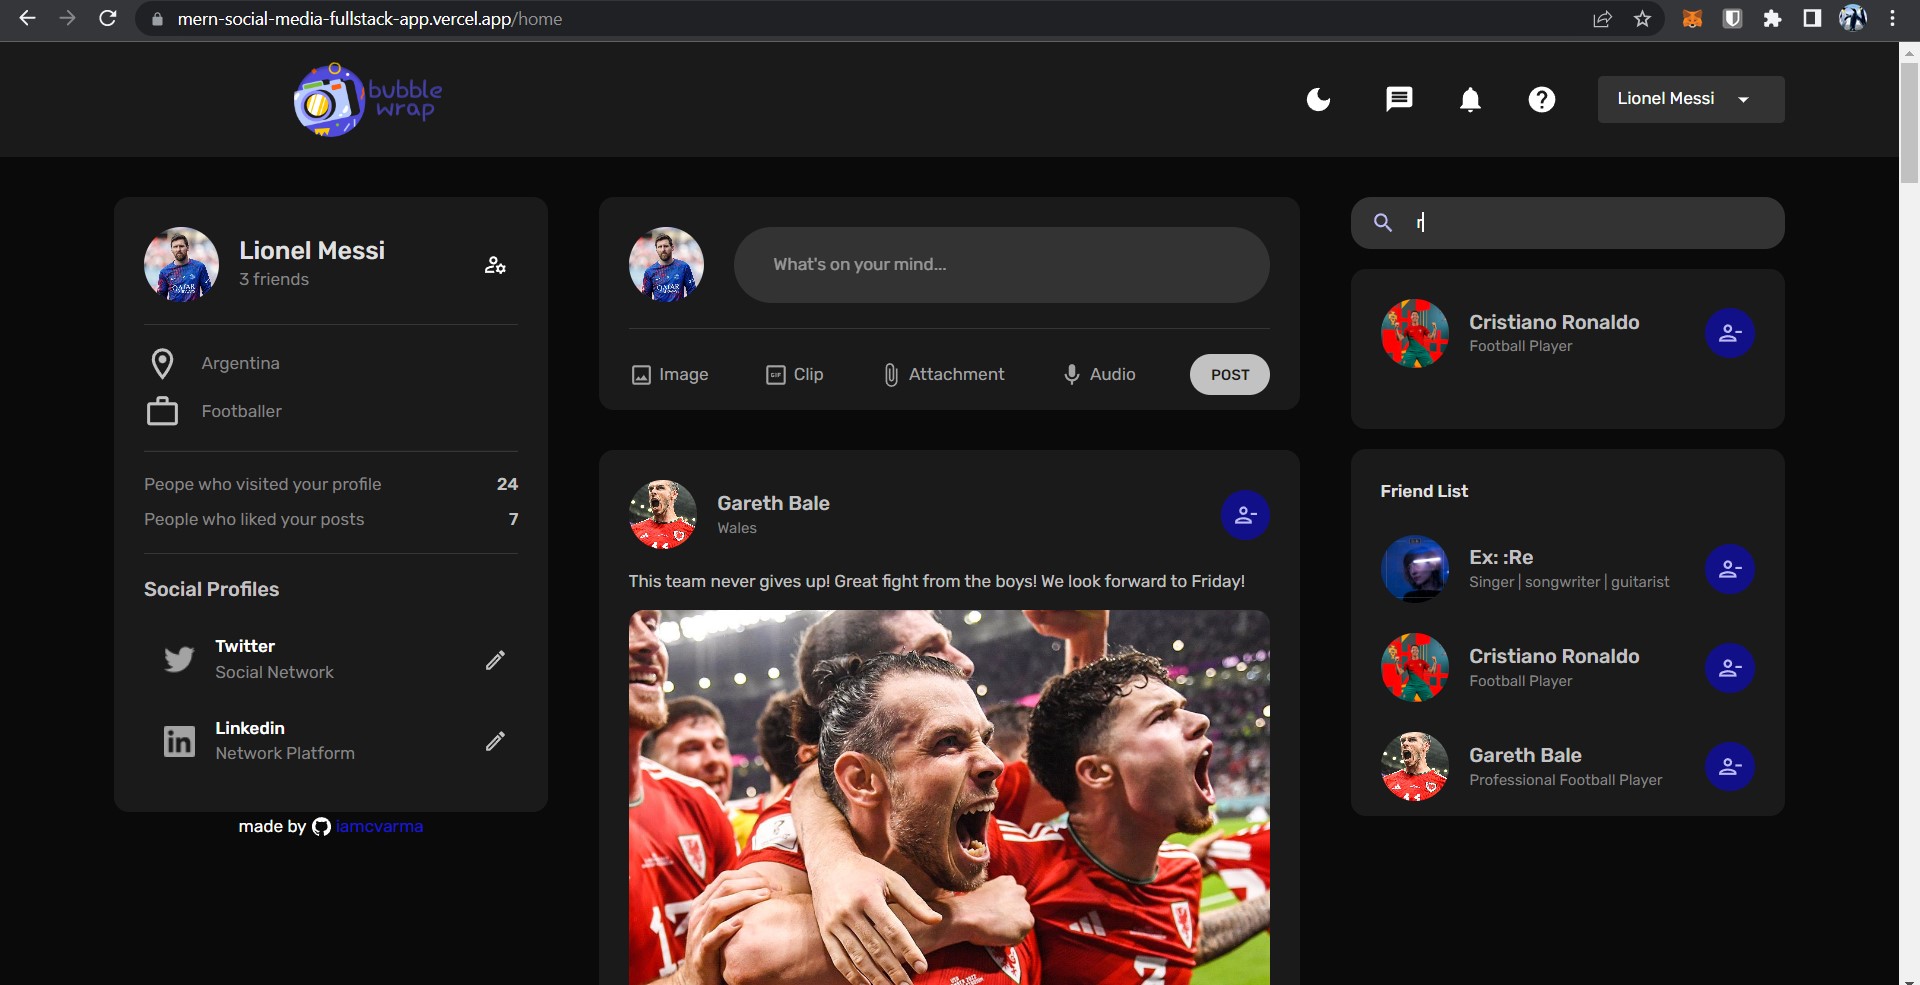
Task: Expand profile settings via the person-gear icon
Action: (x=495, y=265)
